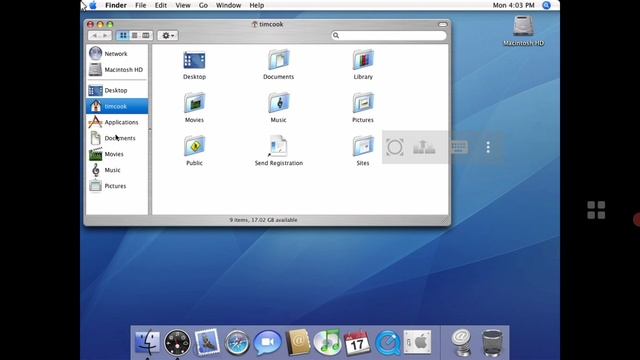Viewport: 640px width, 360px height.
Task: Go forward with Finder forward arrow
Action: [105, 36]
